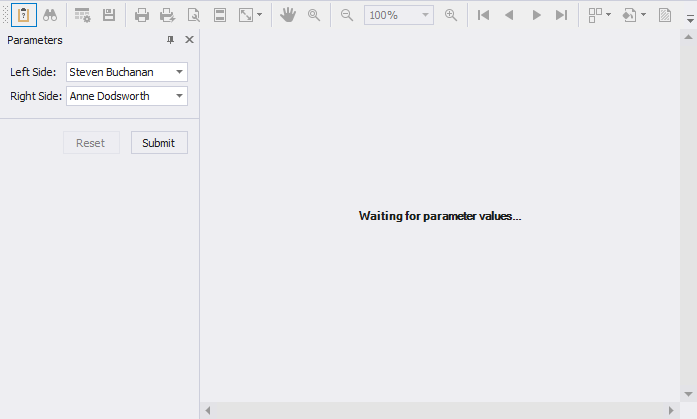Open Search with the binoculars icon
Image resolution: width=697 pixels, height=419 pixels.
[49, 15]
